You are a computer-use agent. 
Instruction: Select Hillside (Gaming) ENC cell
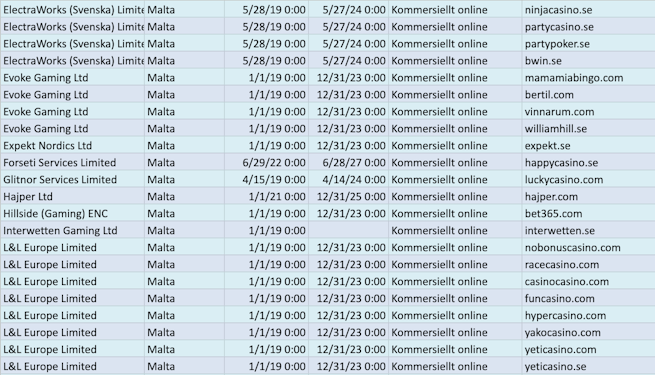pyautogui.click(x=73, y=213)
